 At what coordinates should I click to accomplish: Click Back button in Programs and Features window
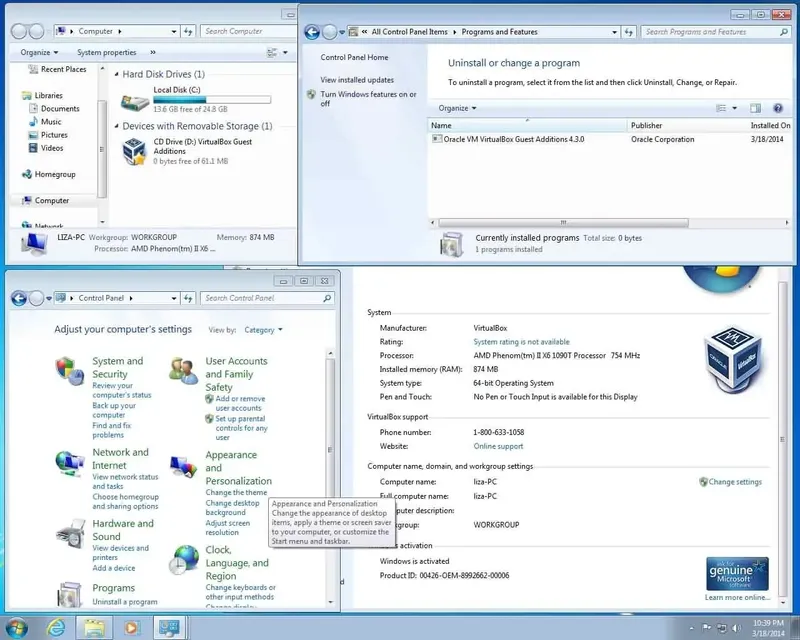[x=312, y=32]
